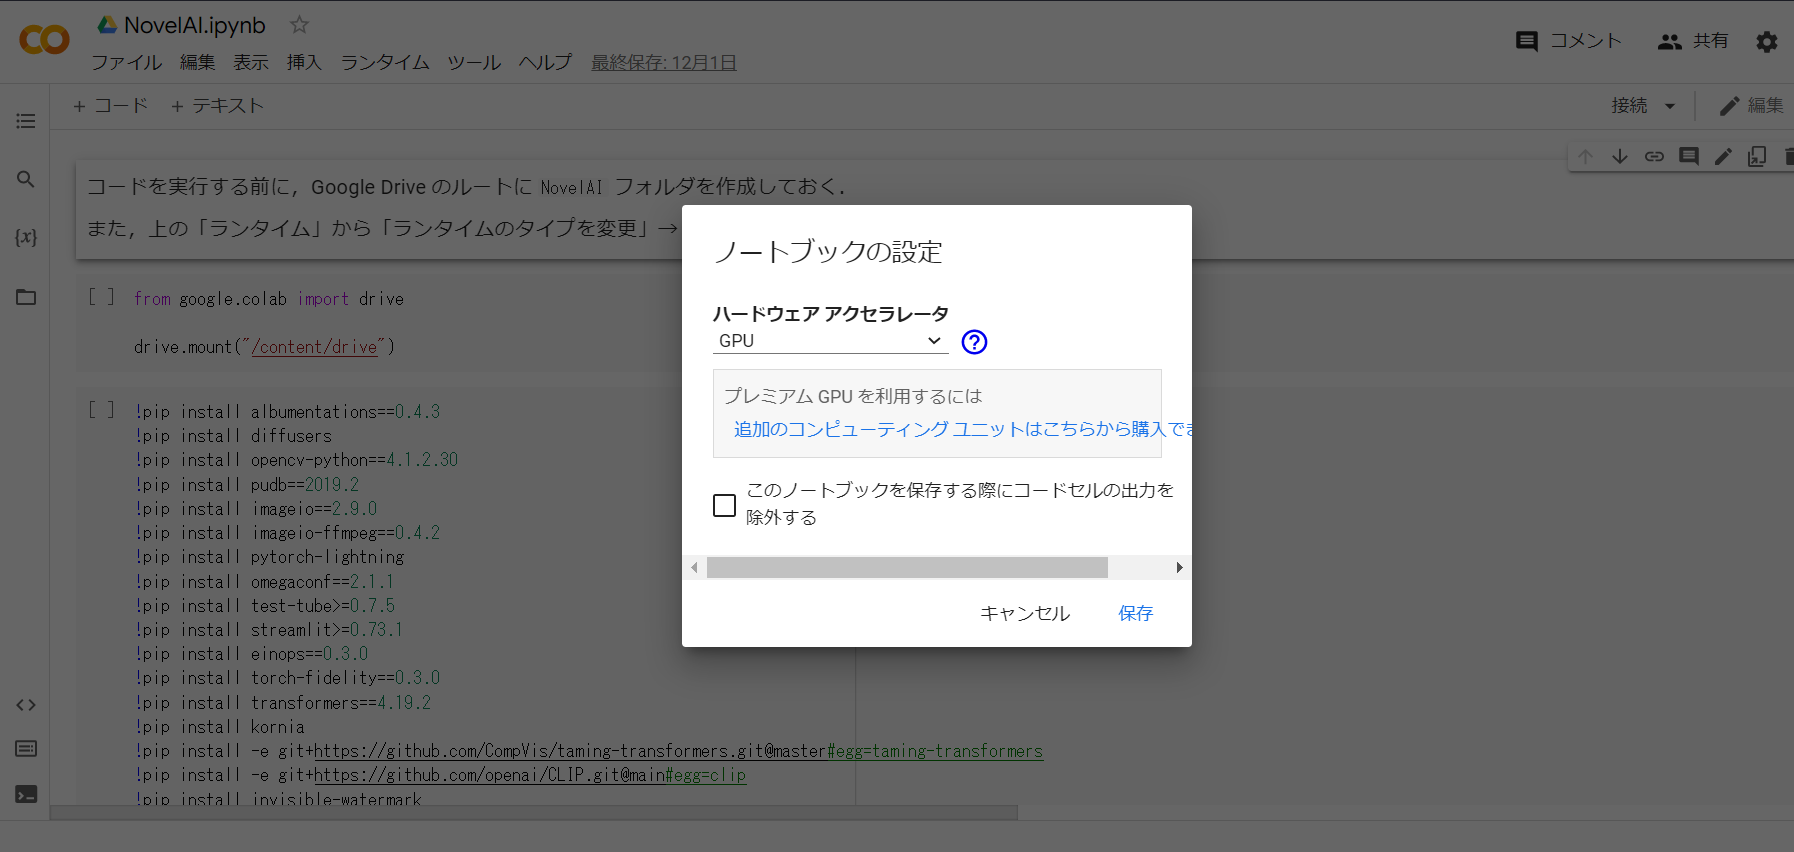Click the コメント button label
The height and width of the screenshot is (852, 1794).
click(x=1586, y=41)
